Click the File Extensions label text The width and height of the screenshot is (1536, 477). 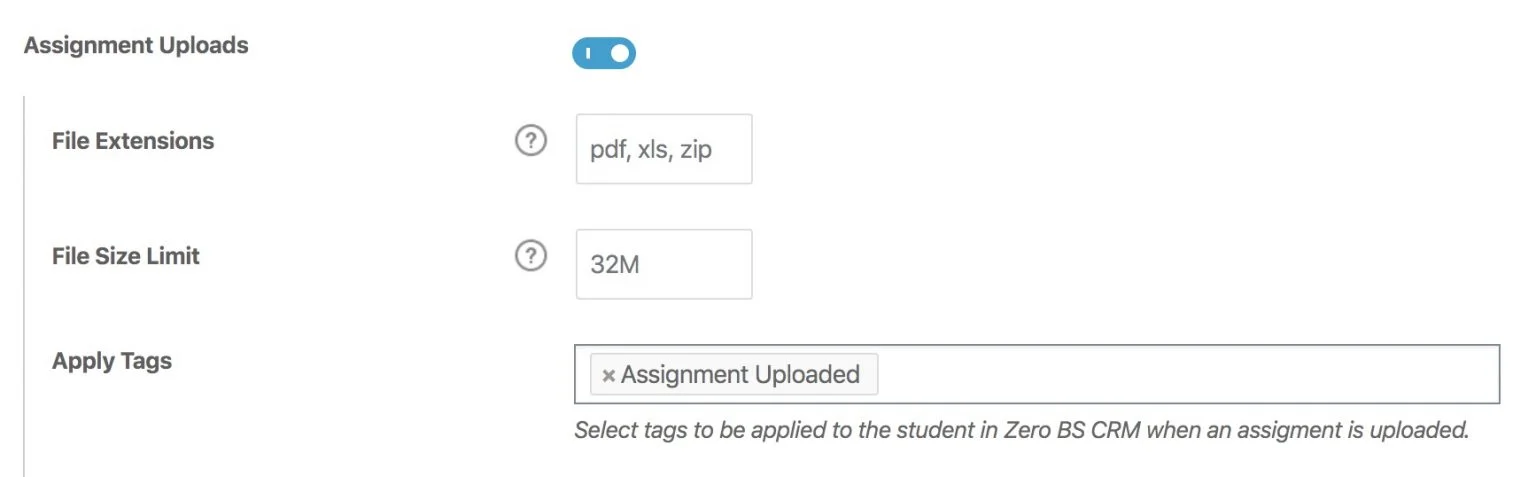point(133,141)
